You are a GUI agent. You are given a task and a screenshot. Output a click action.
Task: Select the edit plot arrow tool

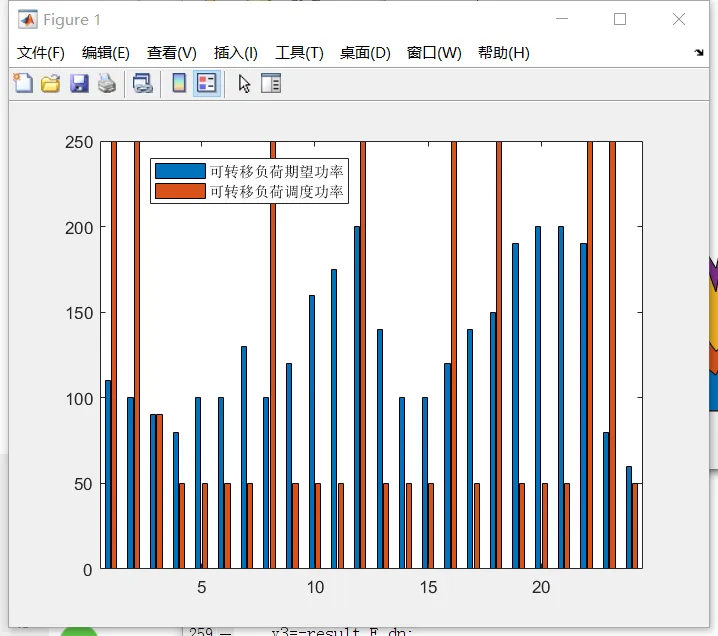244,84
